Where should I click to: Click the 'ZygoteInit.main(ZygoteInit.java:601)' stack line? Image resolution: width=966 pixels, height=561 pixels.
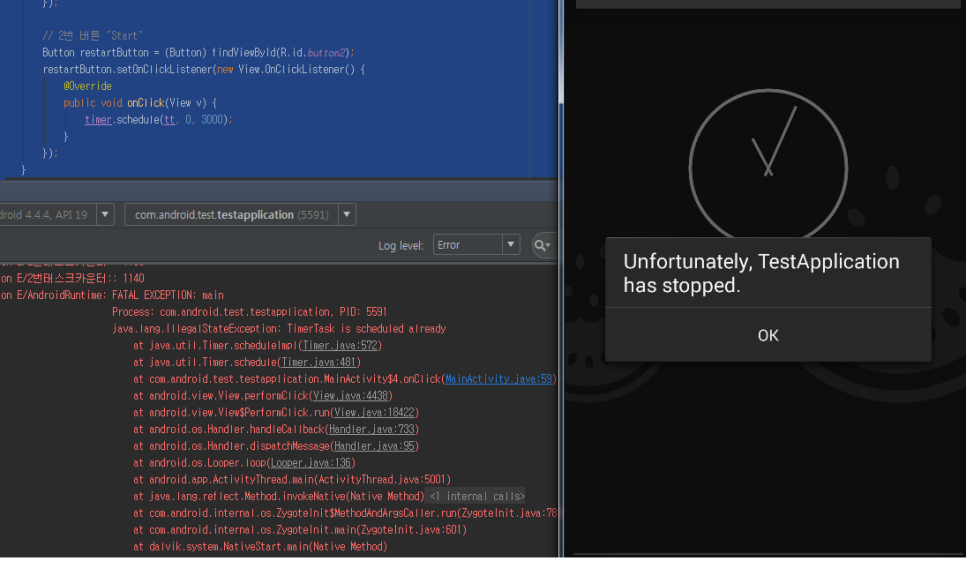click(x=300, y=530)
